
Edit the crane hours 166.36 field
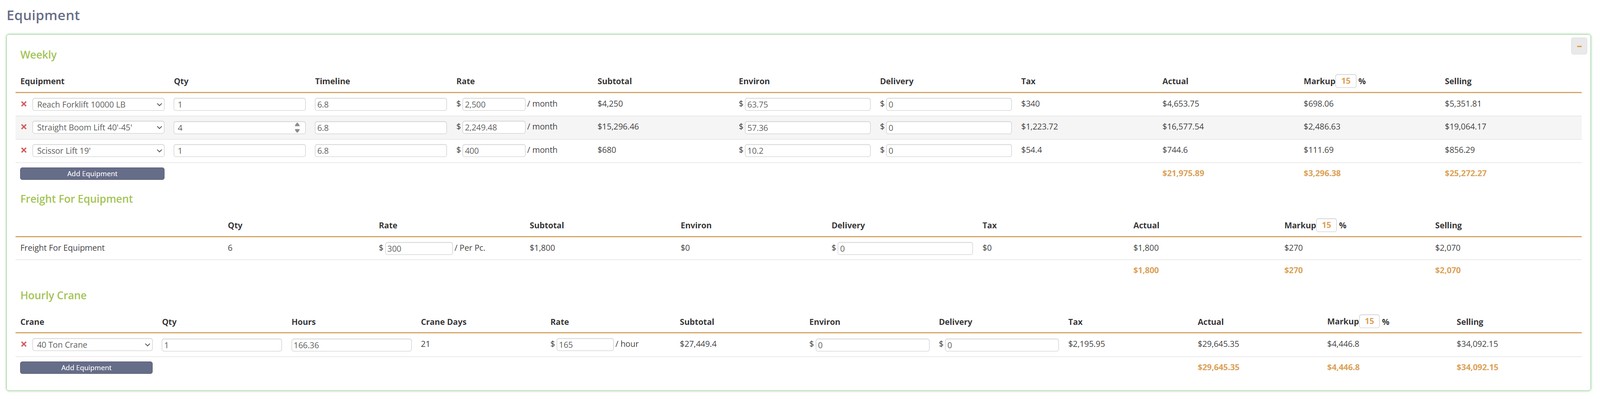tap(351, 344)
